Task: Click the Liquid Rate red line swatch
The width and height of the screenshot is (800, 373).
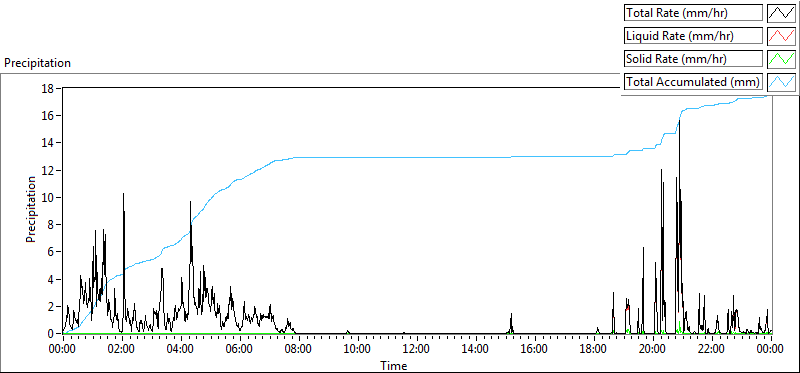Action: coord(782,36)
